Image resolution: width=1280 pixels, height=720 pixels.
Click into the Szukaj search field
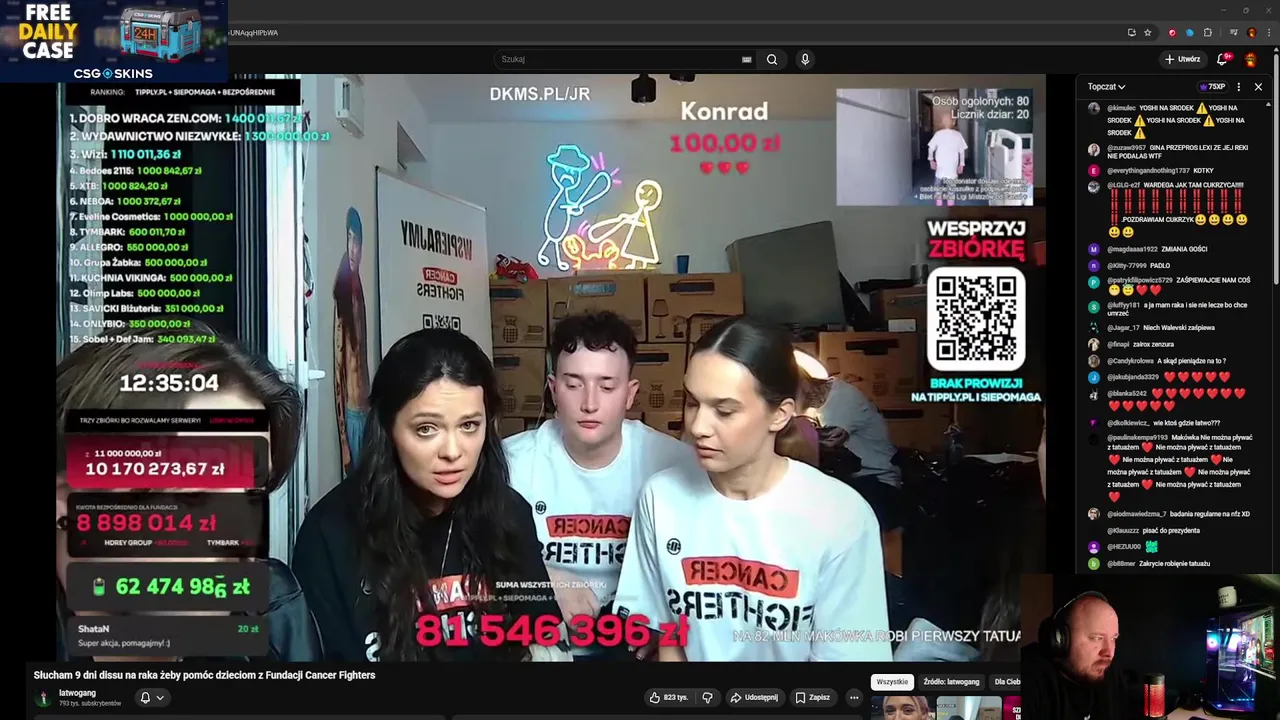[x=620, y=59]
